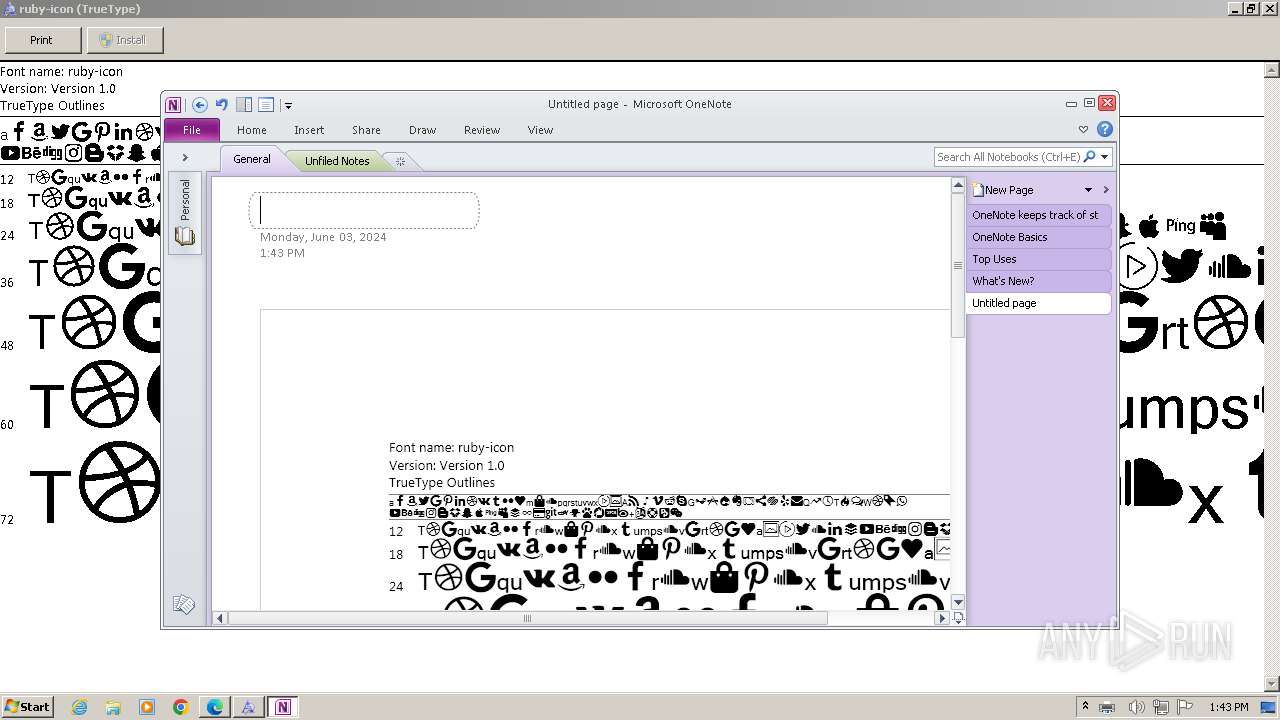Screen dimensions: 1280x720
Task: Click the horizontal scrollbar left arrow in OneNote
Action: (x=221, y=618)
